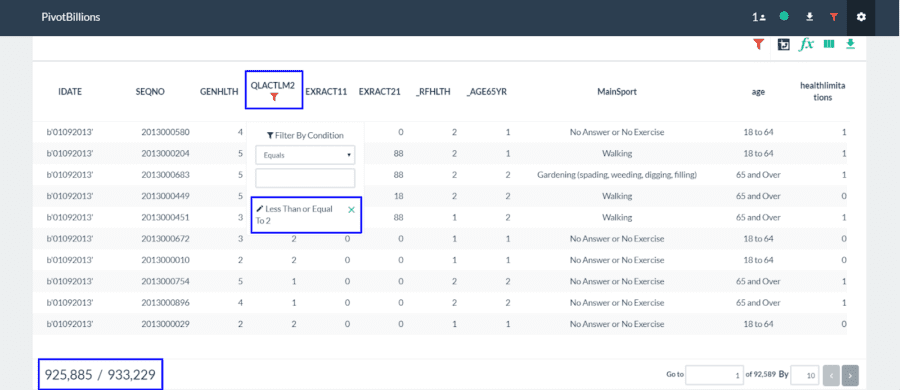Click the white download icon in navbar
900x390 pixels.
click(809, 17)
